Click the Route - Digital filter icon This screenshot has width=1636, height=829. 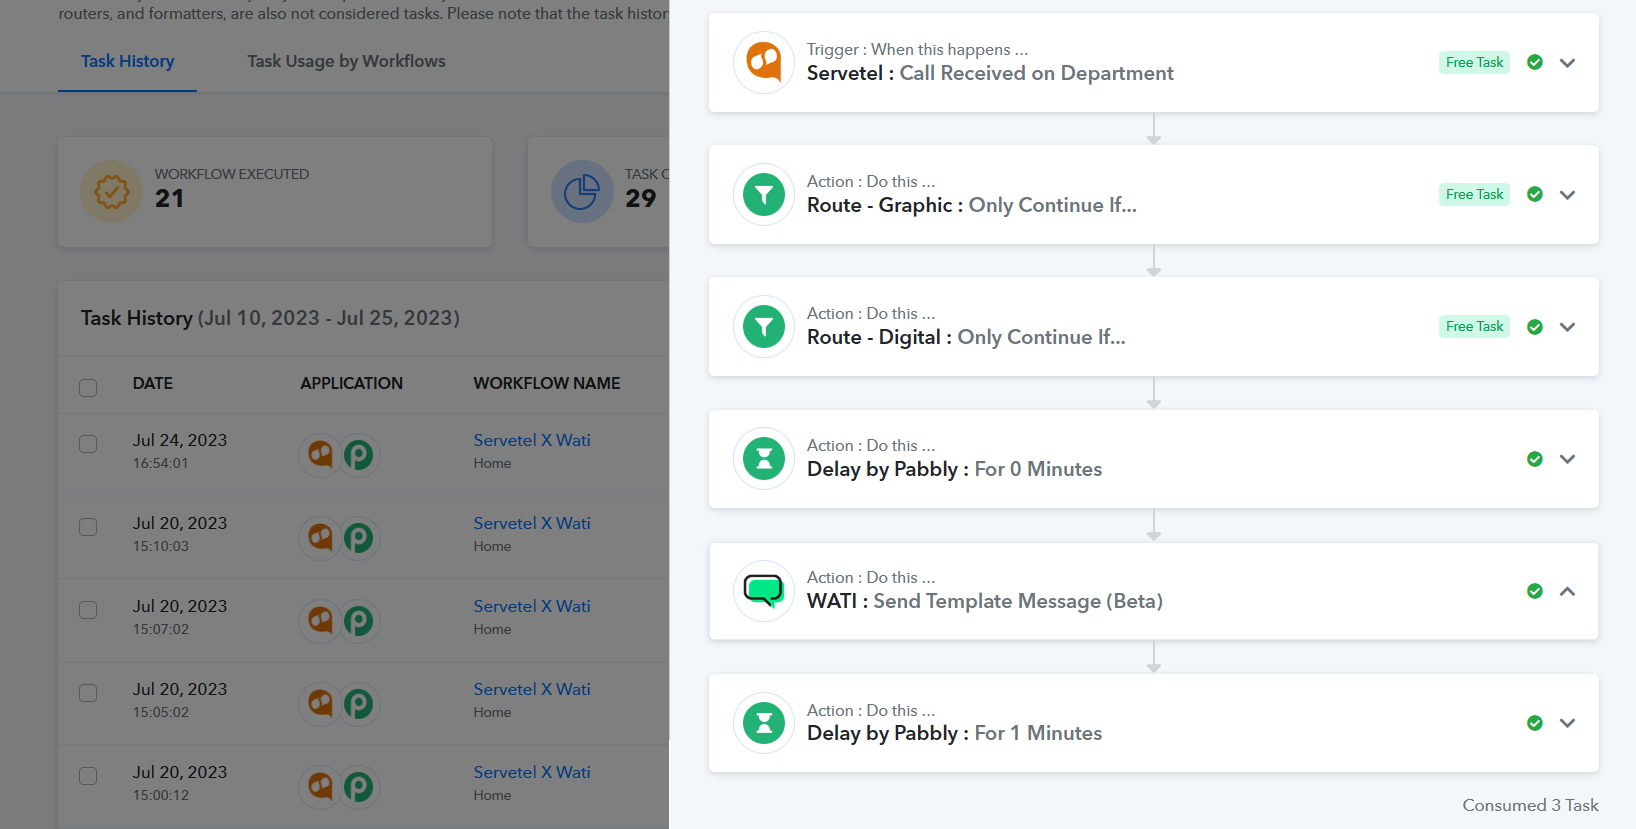click(x=764, y=326)
